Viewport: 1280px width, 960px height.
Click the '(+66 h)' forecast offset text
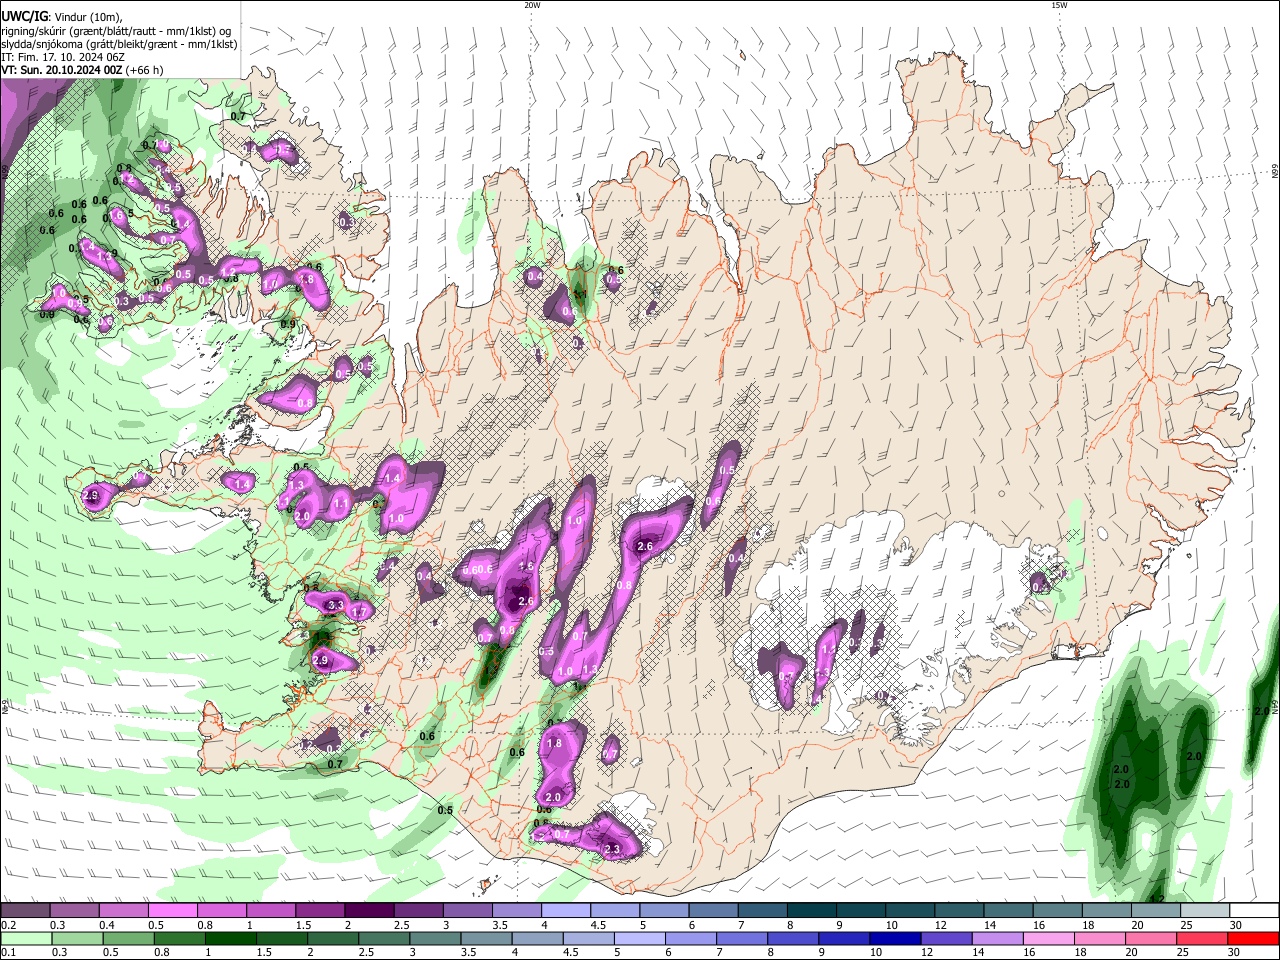pyautogui.click(x=145, y=70)
